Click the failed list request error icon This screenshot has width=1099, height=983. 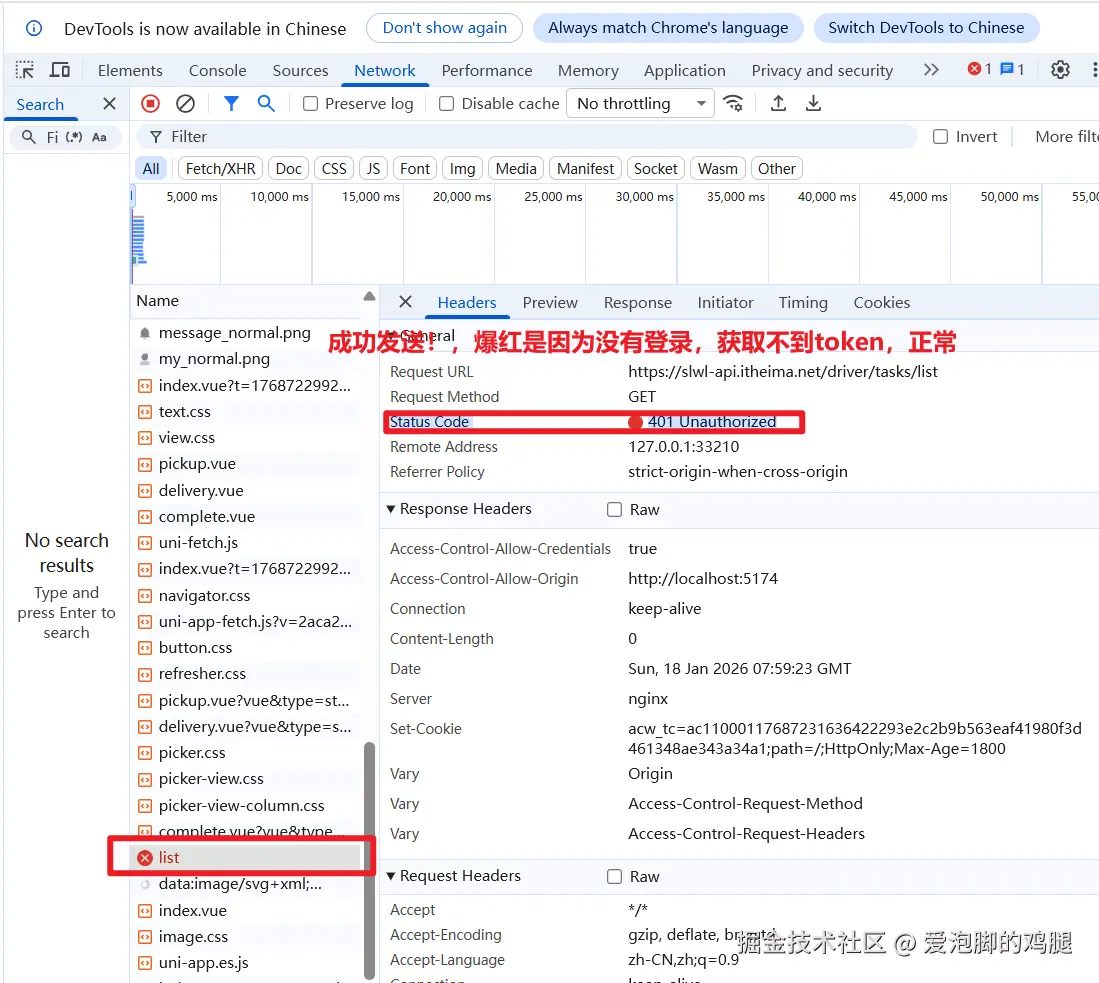coord(145,858)
